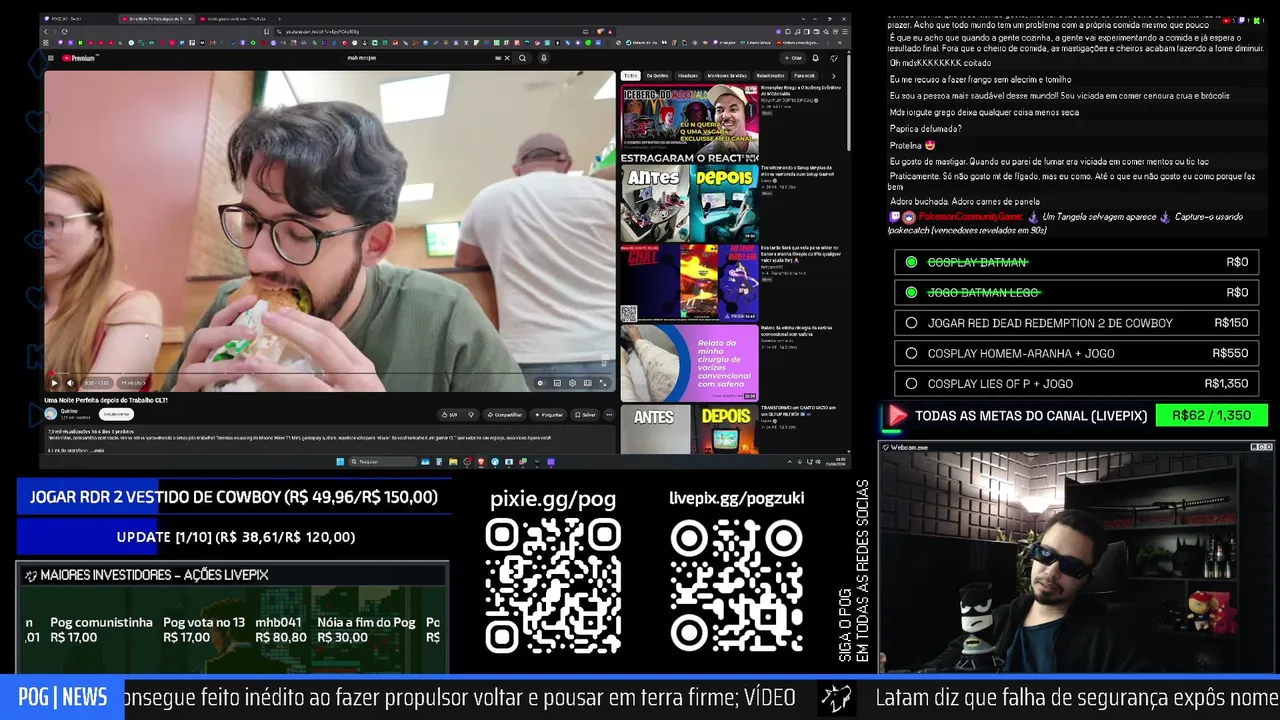The image size is (1280, 720).
Task: Select 'COSPLAY LIES OF P + JOGO' radio
Action: (911, 383)
